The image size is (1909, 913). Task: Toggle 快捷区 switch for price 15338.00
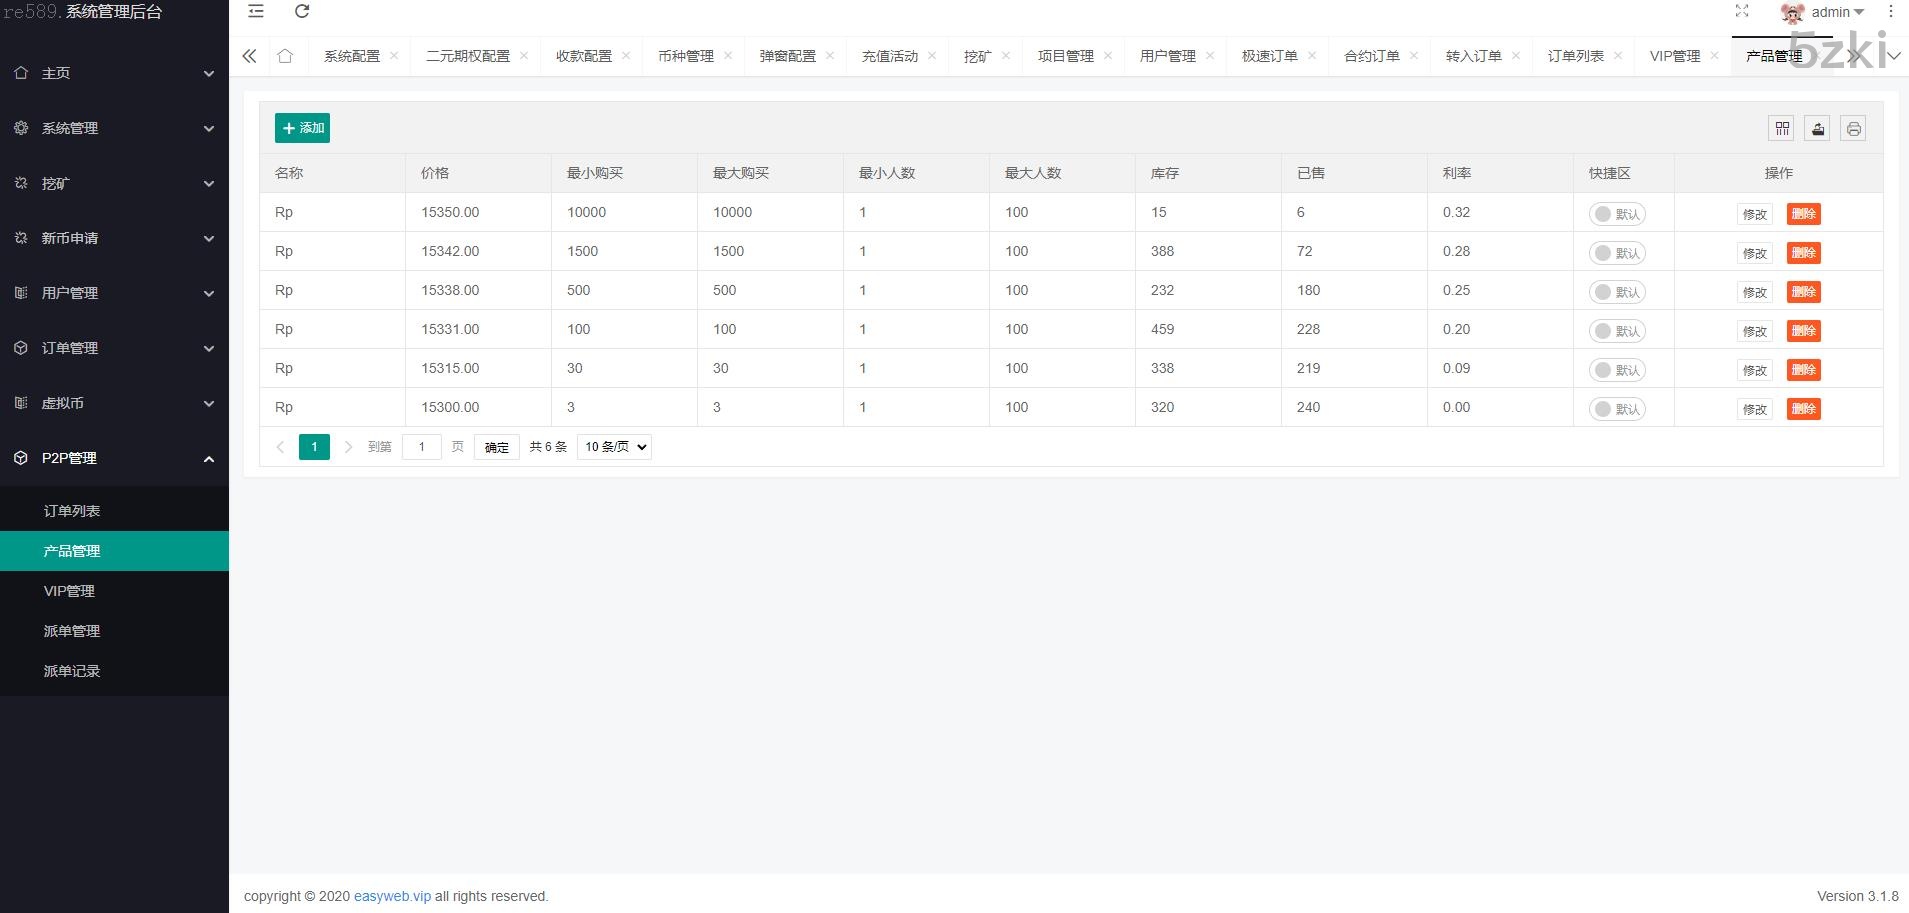pos(1616,292)
